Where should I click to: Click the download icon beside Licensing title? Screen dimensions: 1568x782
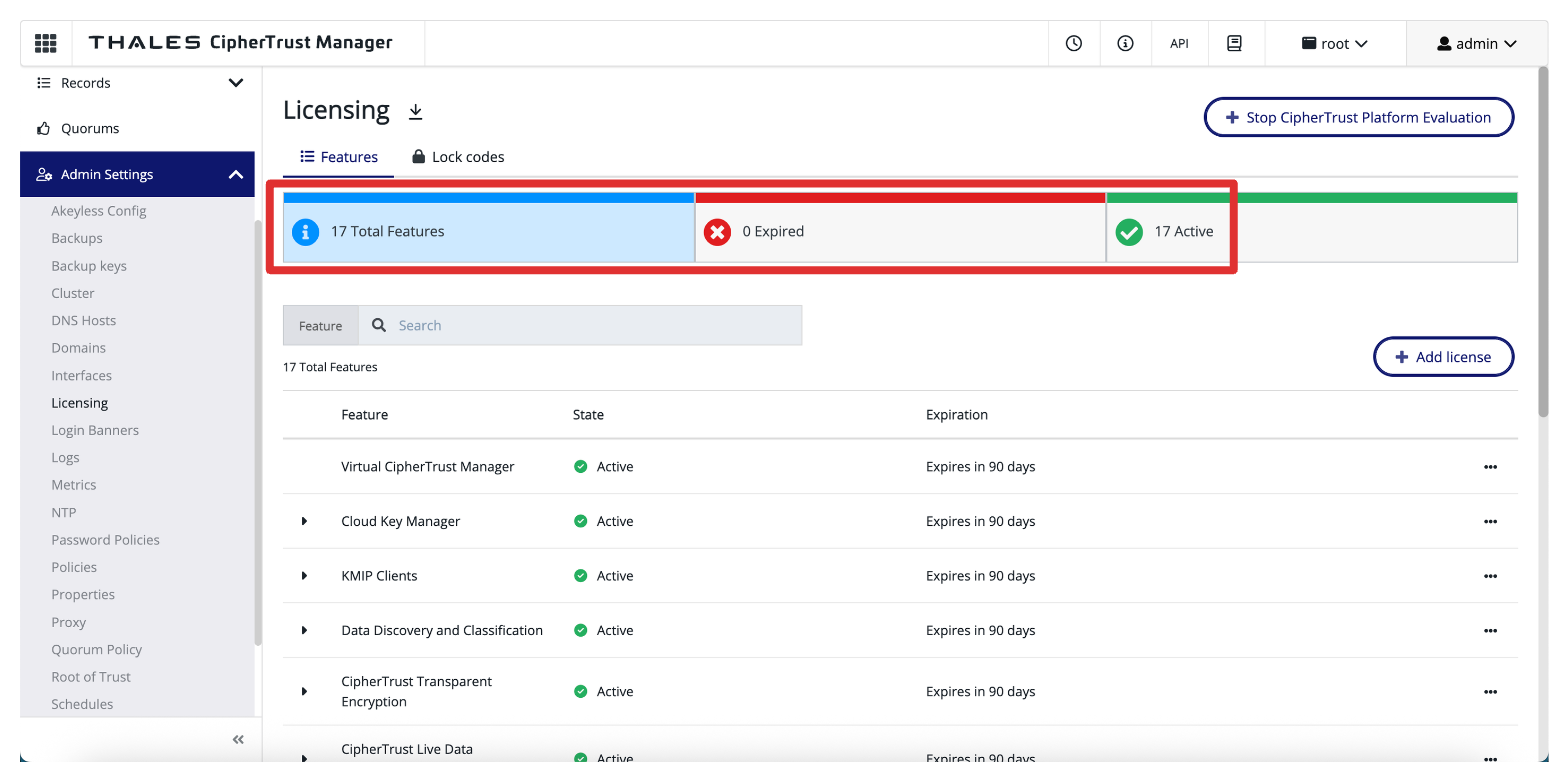[416, 112]
